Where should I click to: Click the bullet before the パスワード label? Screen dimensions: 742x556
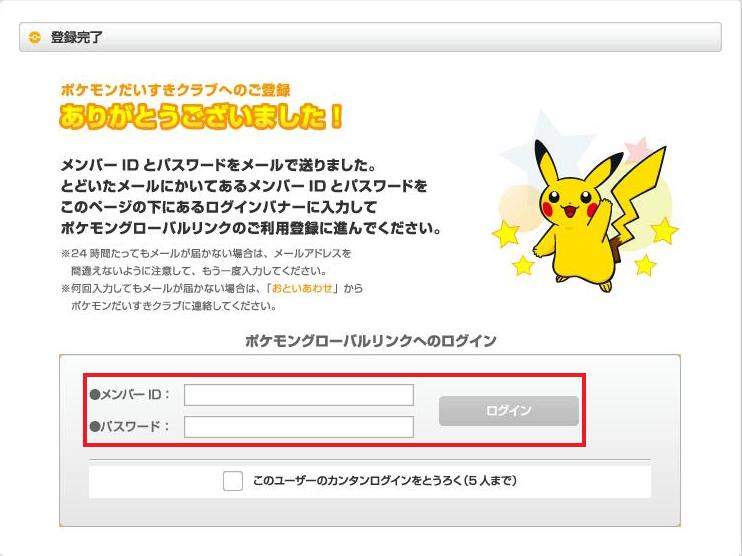(95, 427)
